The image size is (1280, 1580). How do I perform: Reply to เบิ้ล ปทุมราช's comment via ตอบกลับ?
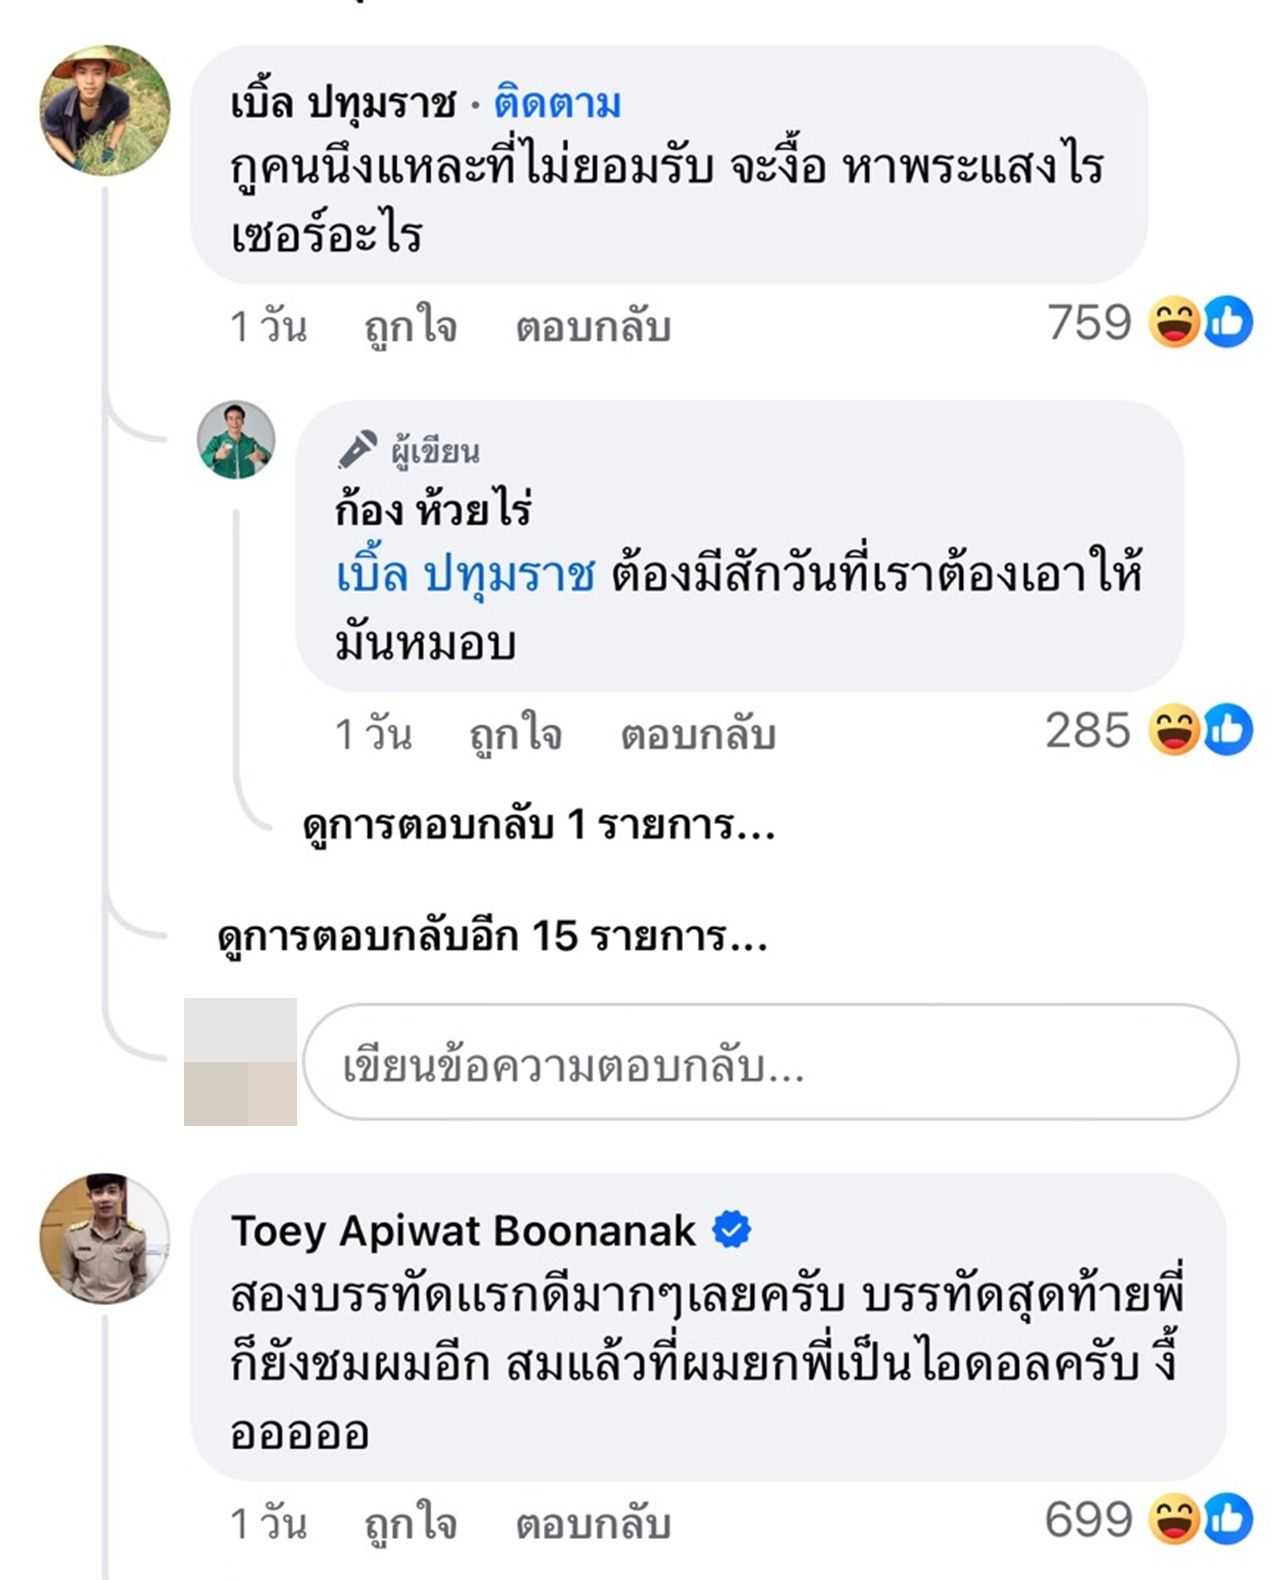[592, 326]
